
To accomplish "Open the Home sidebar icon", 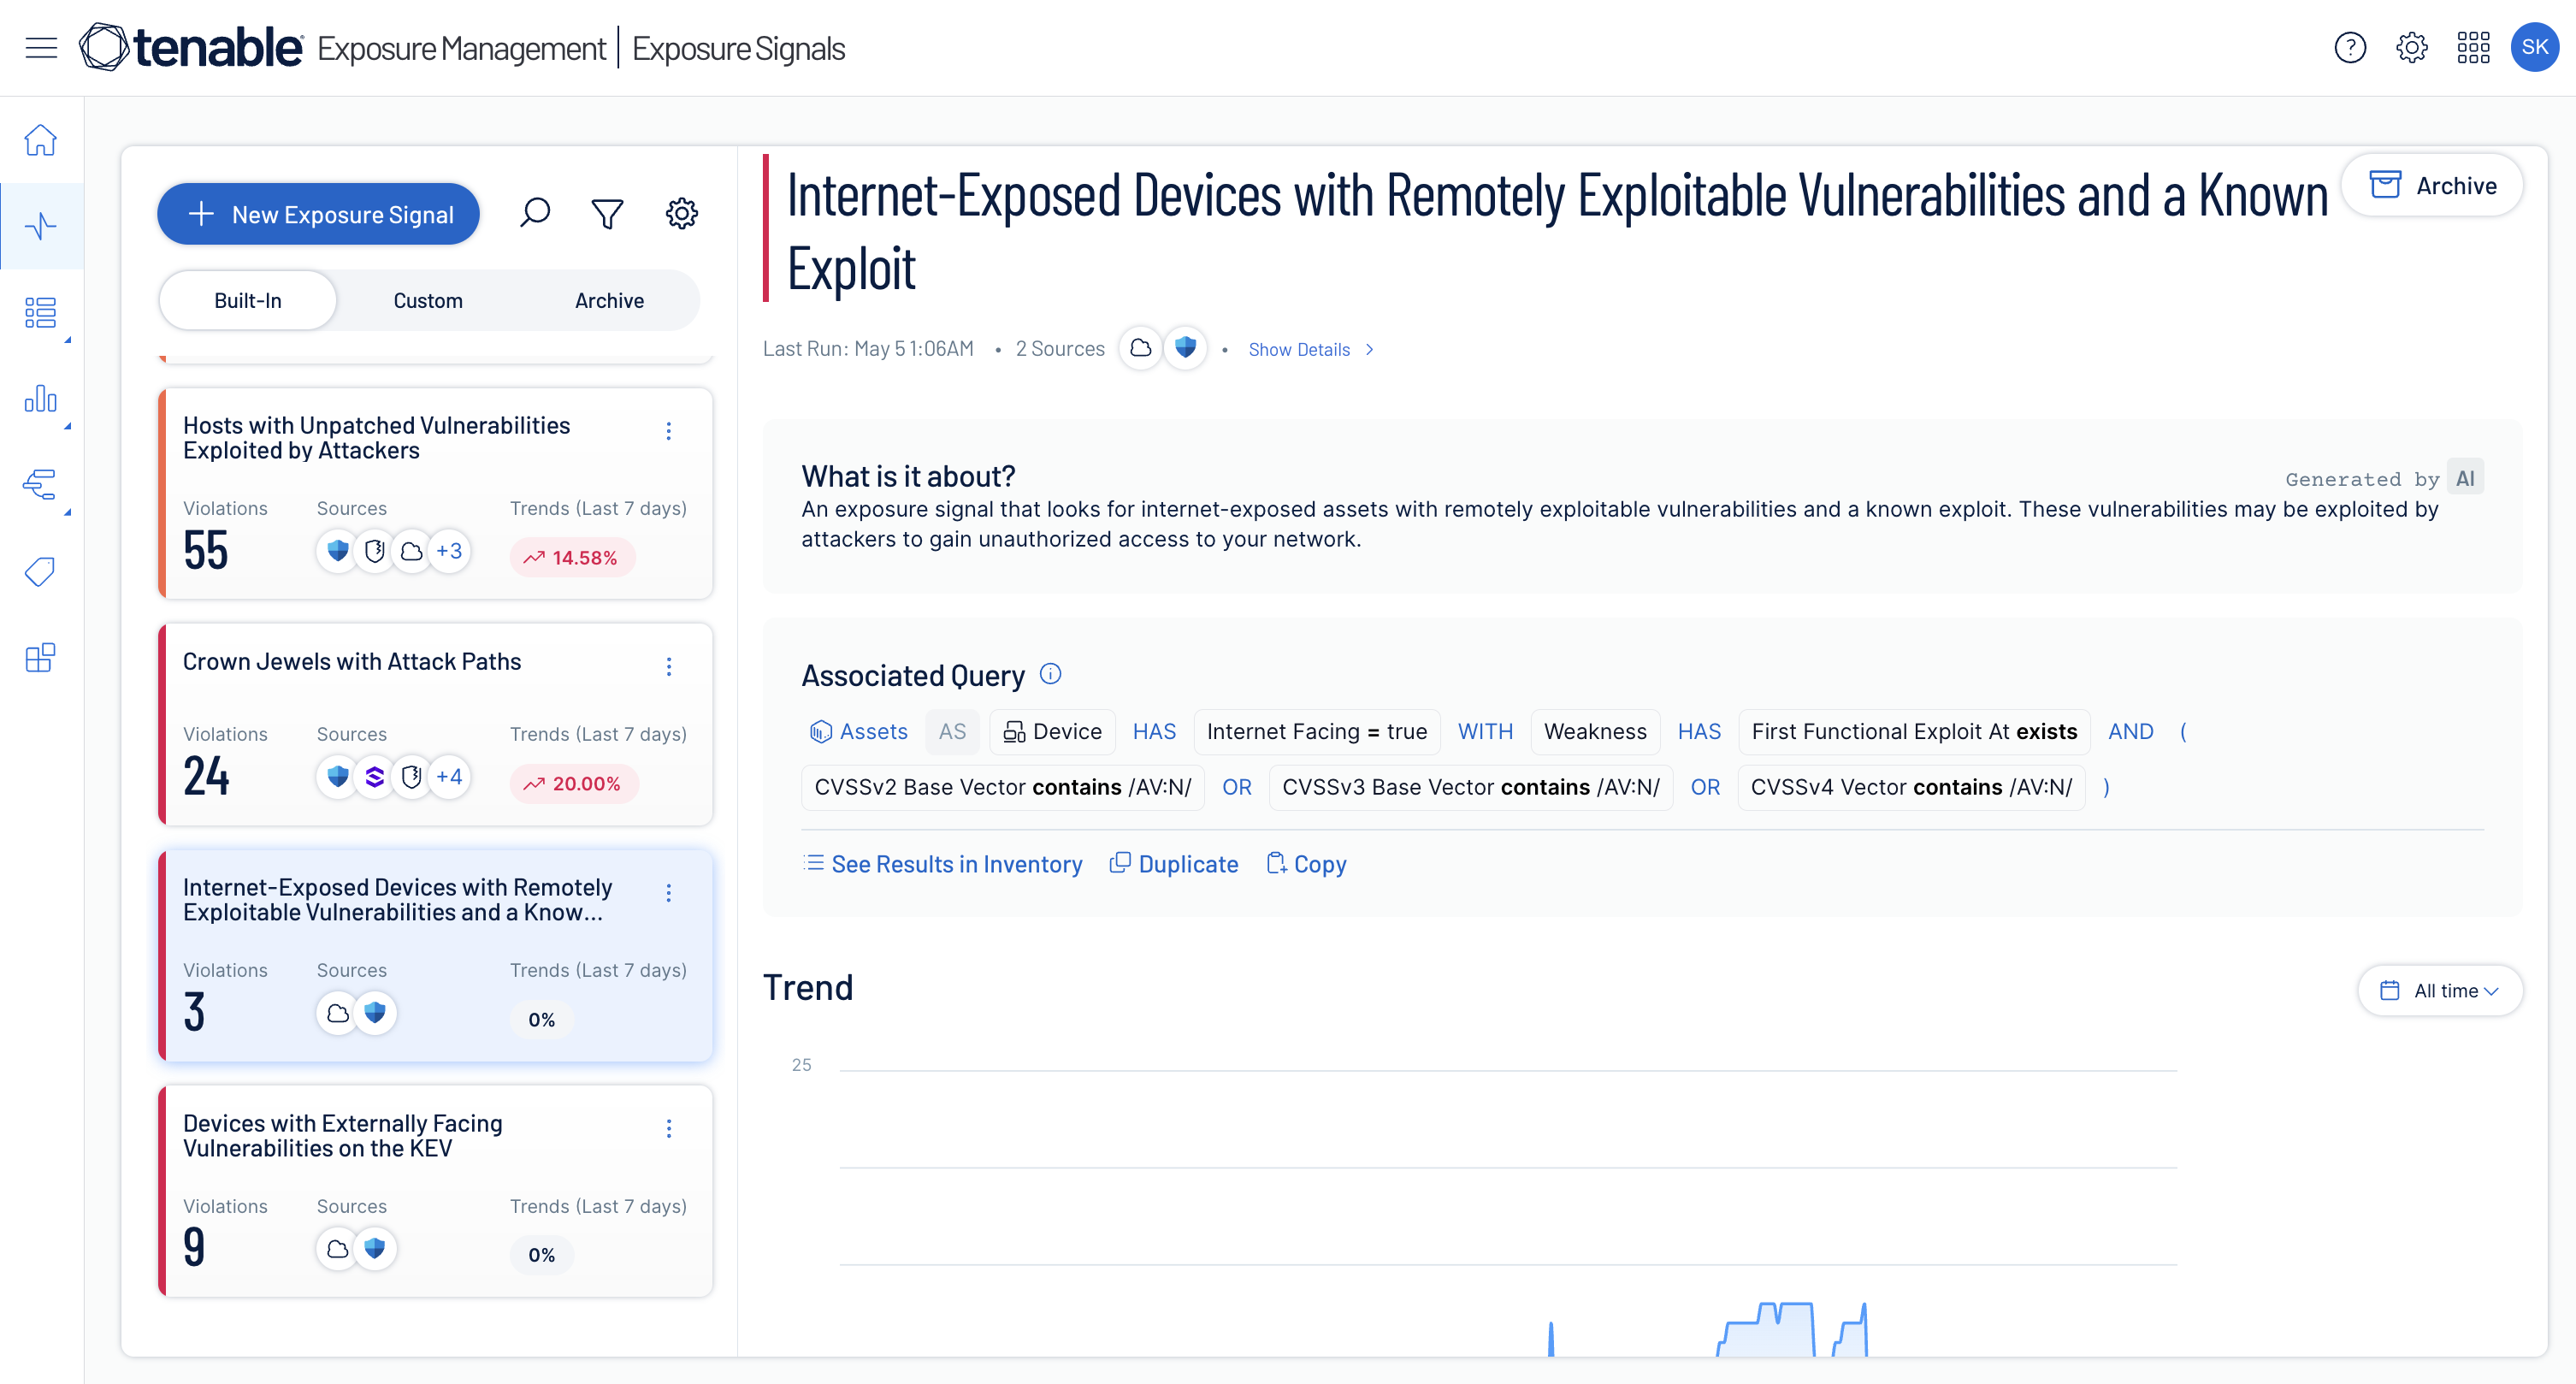I will coord(41,140).
